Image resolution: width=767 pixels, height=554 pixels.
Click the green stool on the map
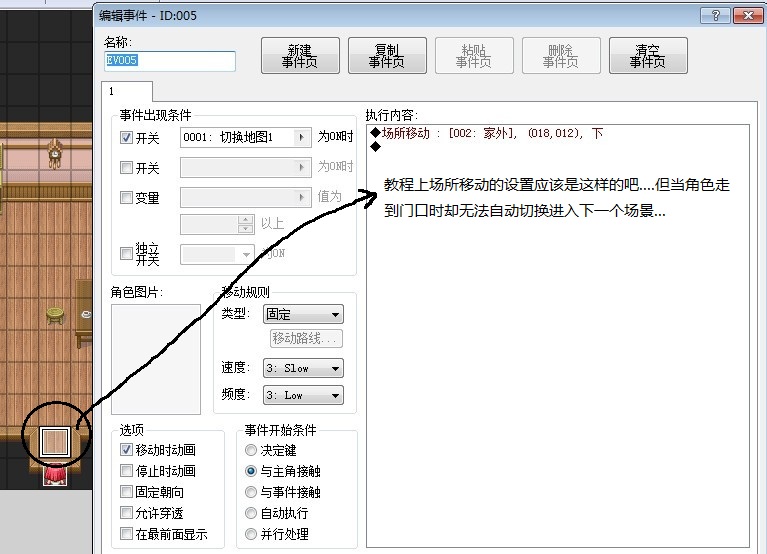[55, 315]
